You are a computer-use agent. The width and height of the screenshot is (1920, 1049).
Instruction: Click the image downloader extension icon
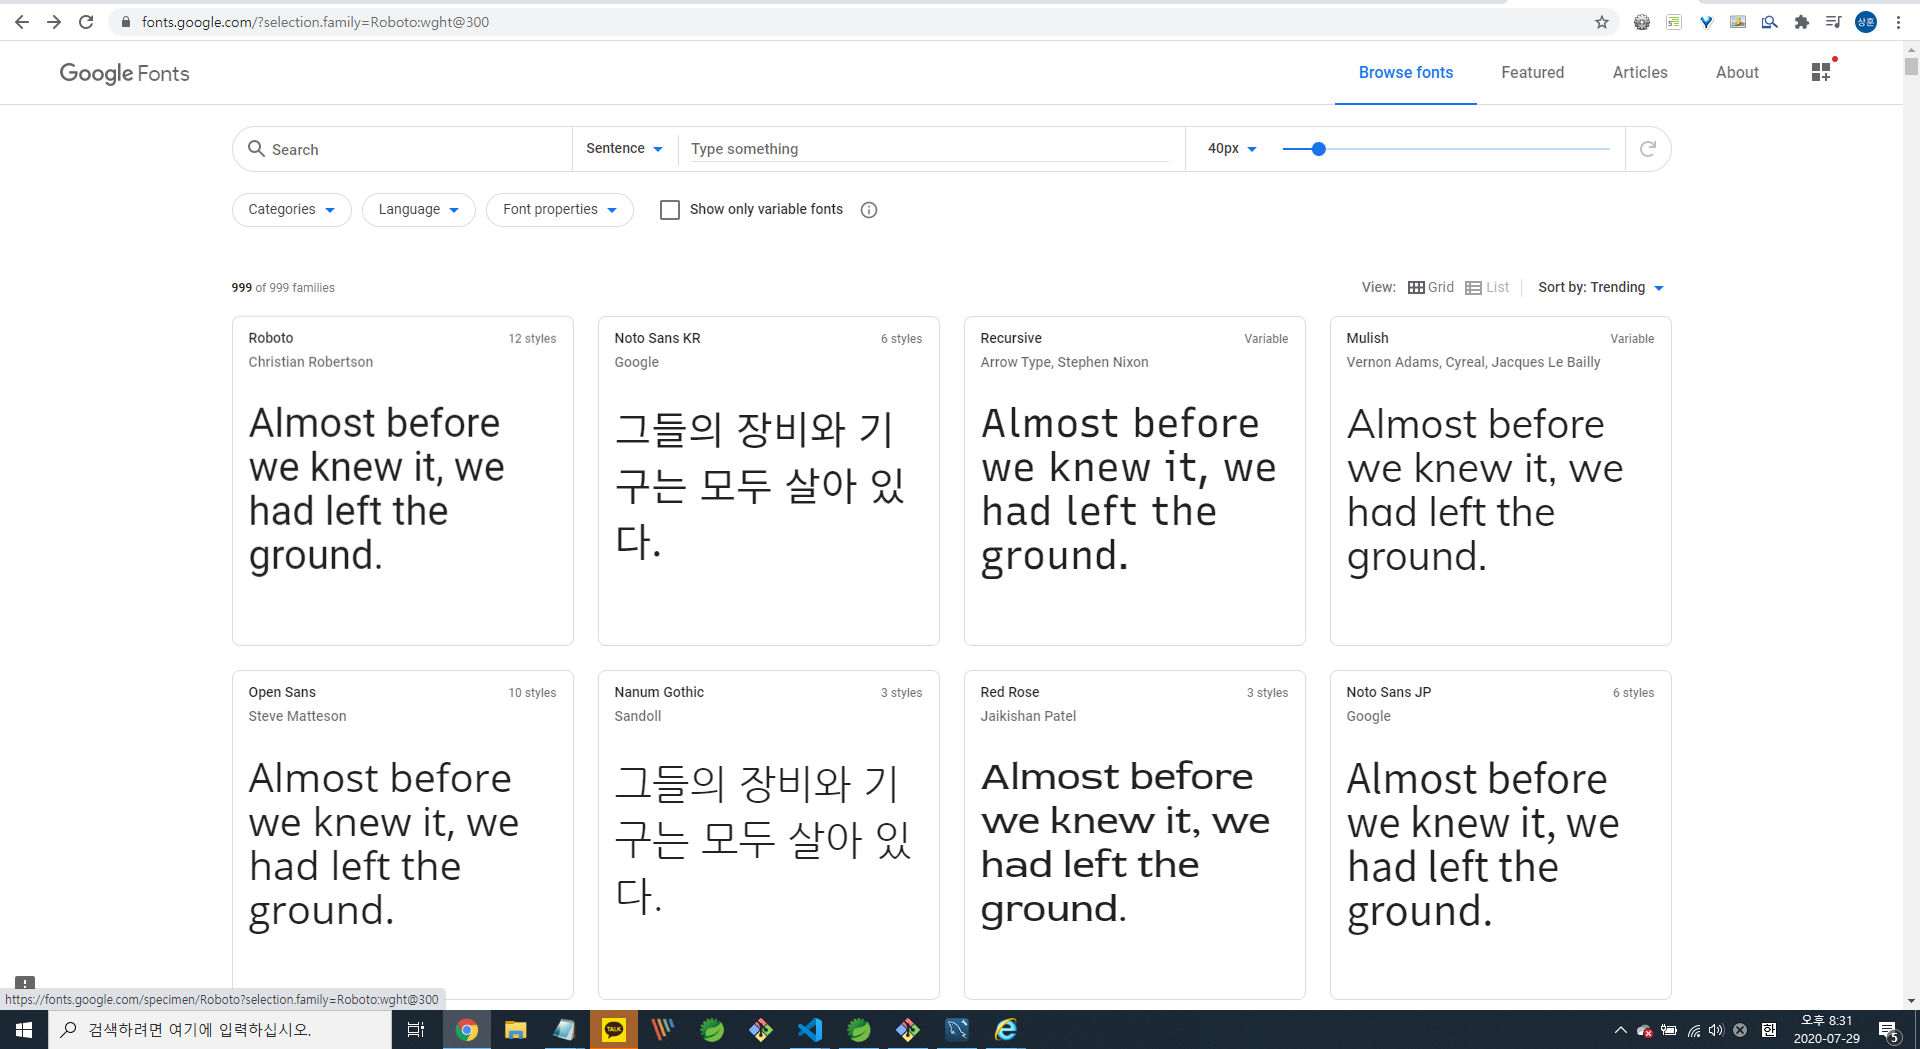point(1738,22)
